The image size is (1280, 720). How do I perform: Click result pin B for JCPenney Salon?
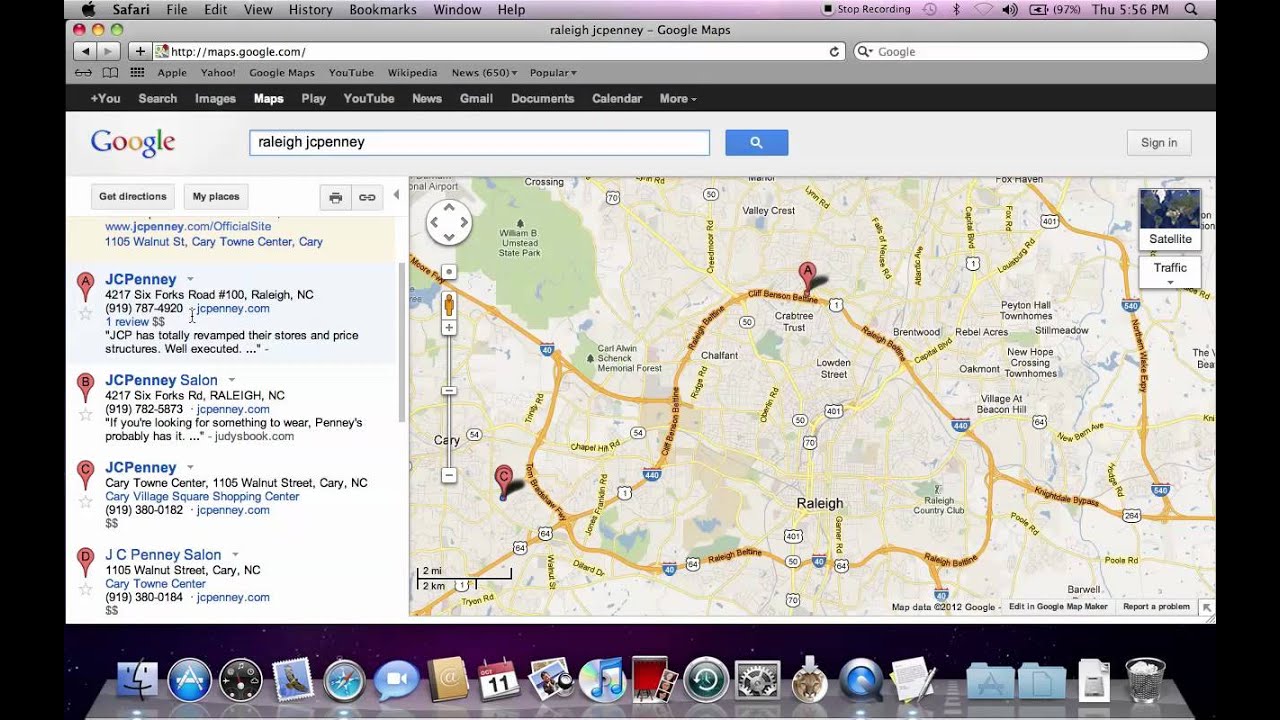tap(86, 387)
